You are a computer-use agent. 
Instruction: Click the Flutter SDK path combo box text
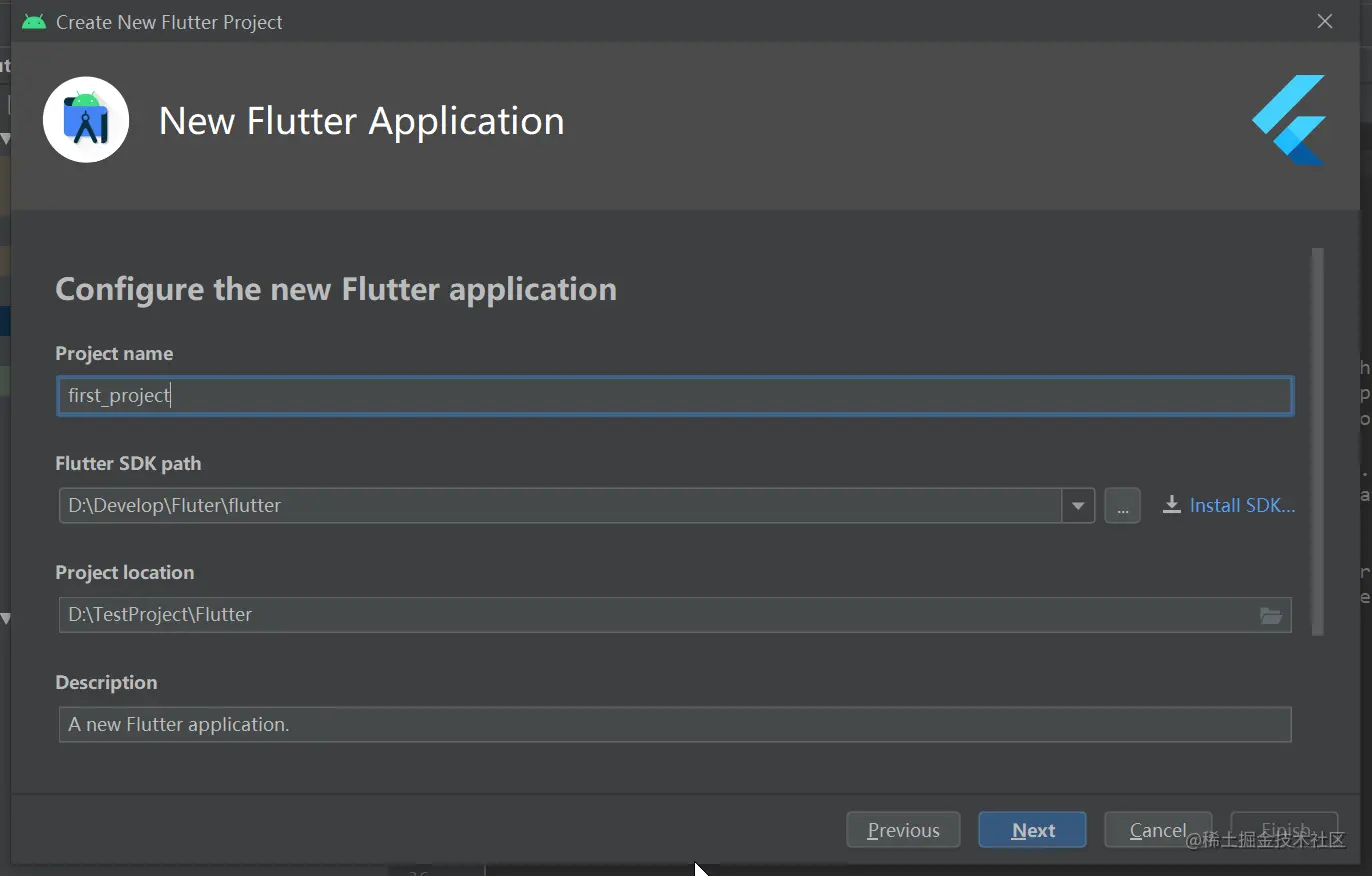pos(560,506)
